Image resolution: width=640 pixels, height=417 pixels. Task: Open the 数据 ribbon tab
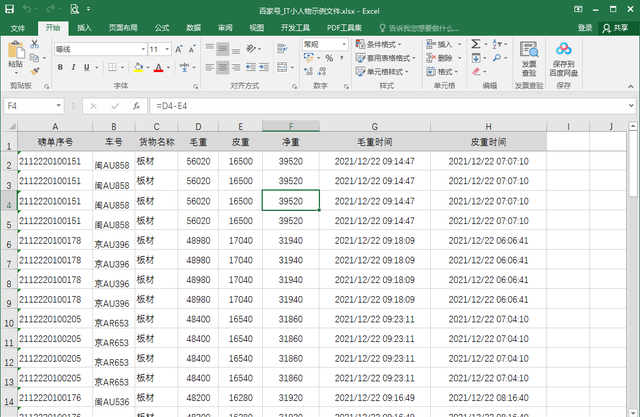click(x=193, y=27)
